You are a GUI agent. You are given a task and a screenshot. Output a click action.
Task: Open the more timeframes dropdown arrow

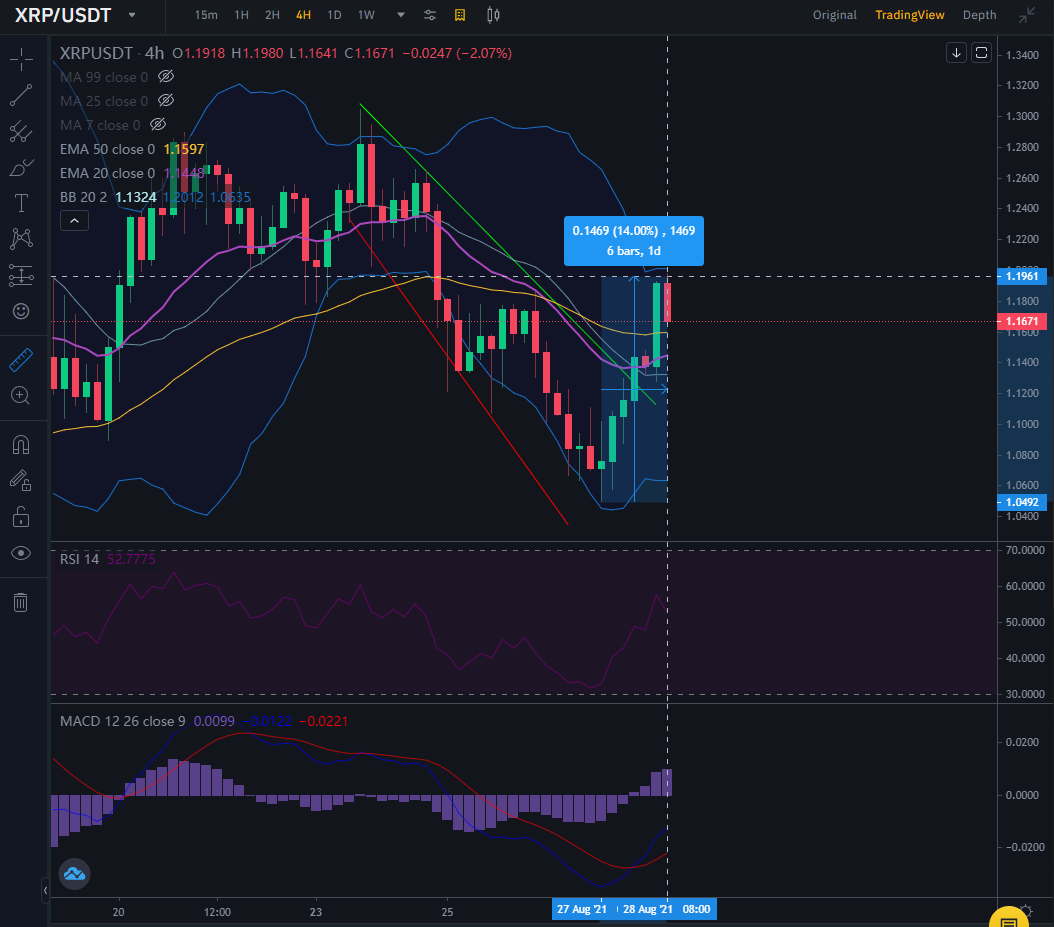(401, 15)
